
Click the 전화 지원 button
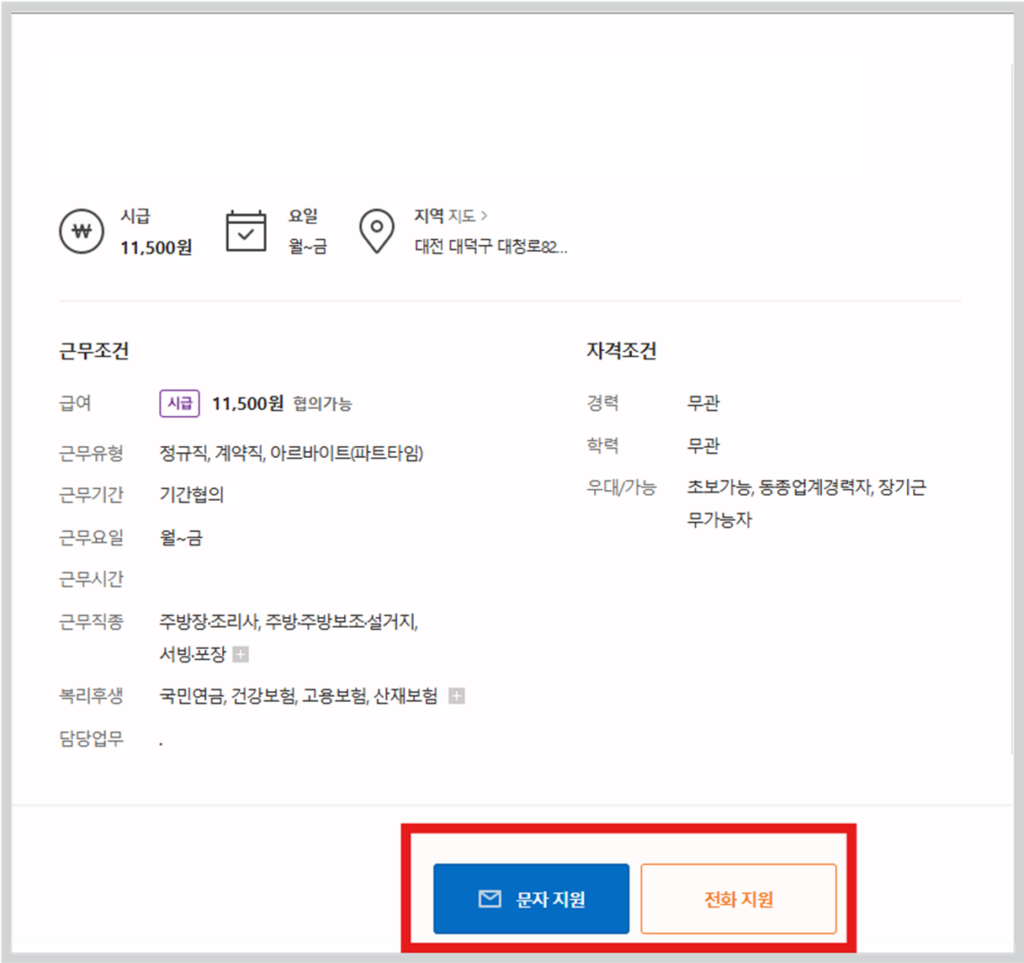pos(738,899)
